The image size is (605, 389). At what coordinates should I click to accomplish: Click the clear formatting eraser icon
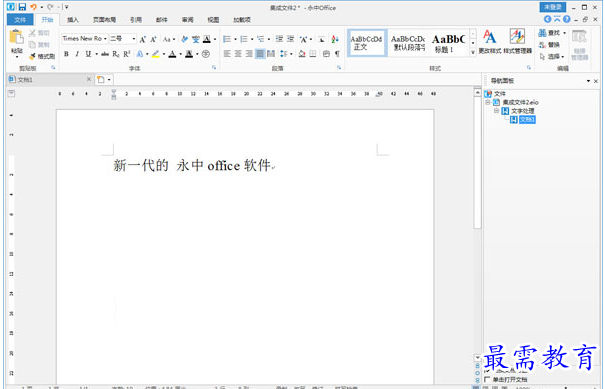coord(184,39)
